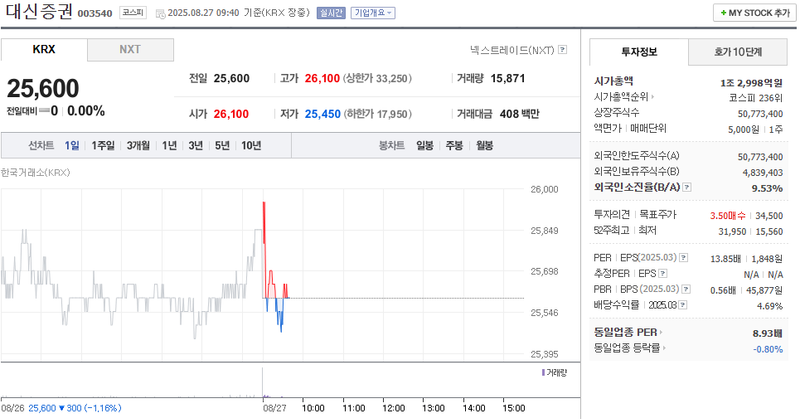The height and width of the screenshot is (419, 800).
Task: Click 코스피 236위 rank text
Action: pyautogui.click(x=756, y=98)
